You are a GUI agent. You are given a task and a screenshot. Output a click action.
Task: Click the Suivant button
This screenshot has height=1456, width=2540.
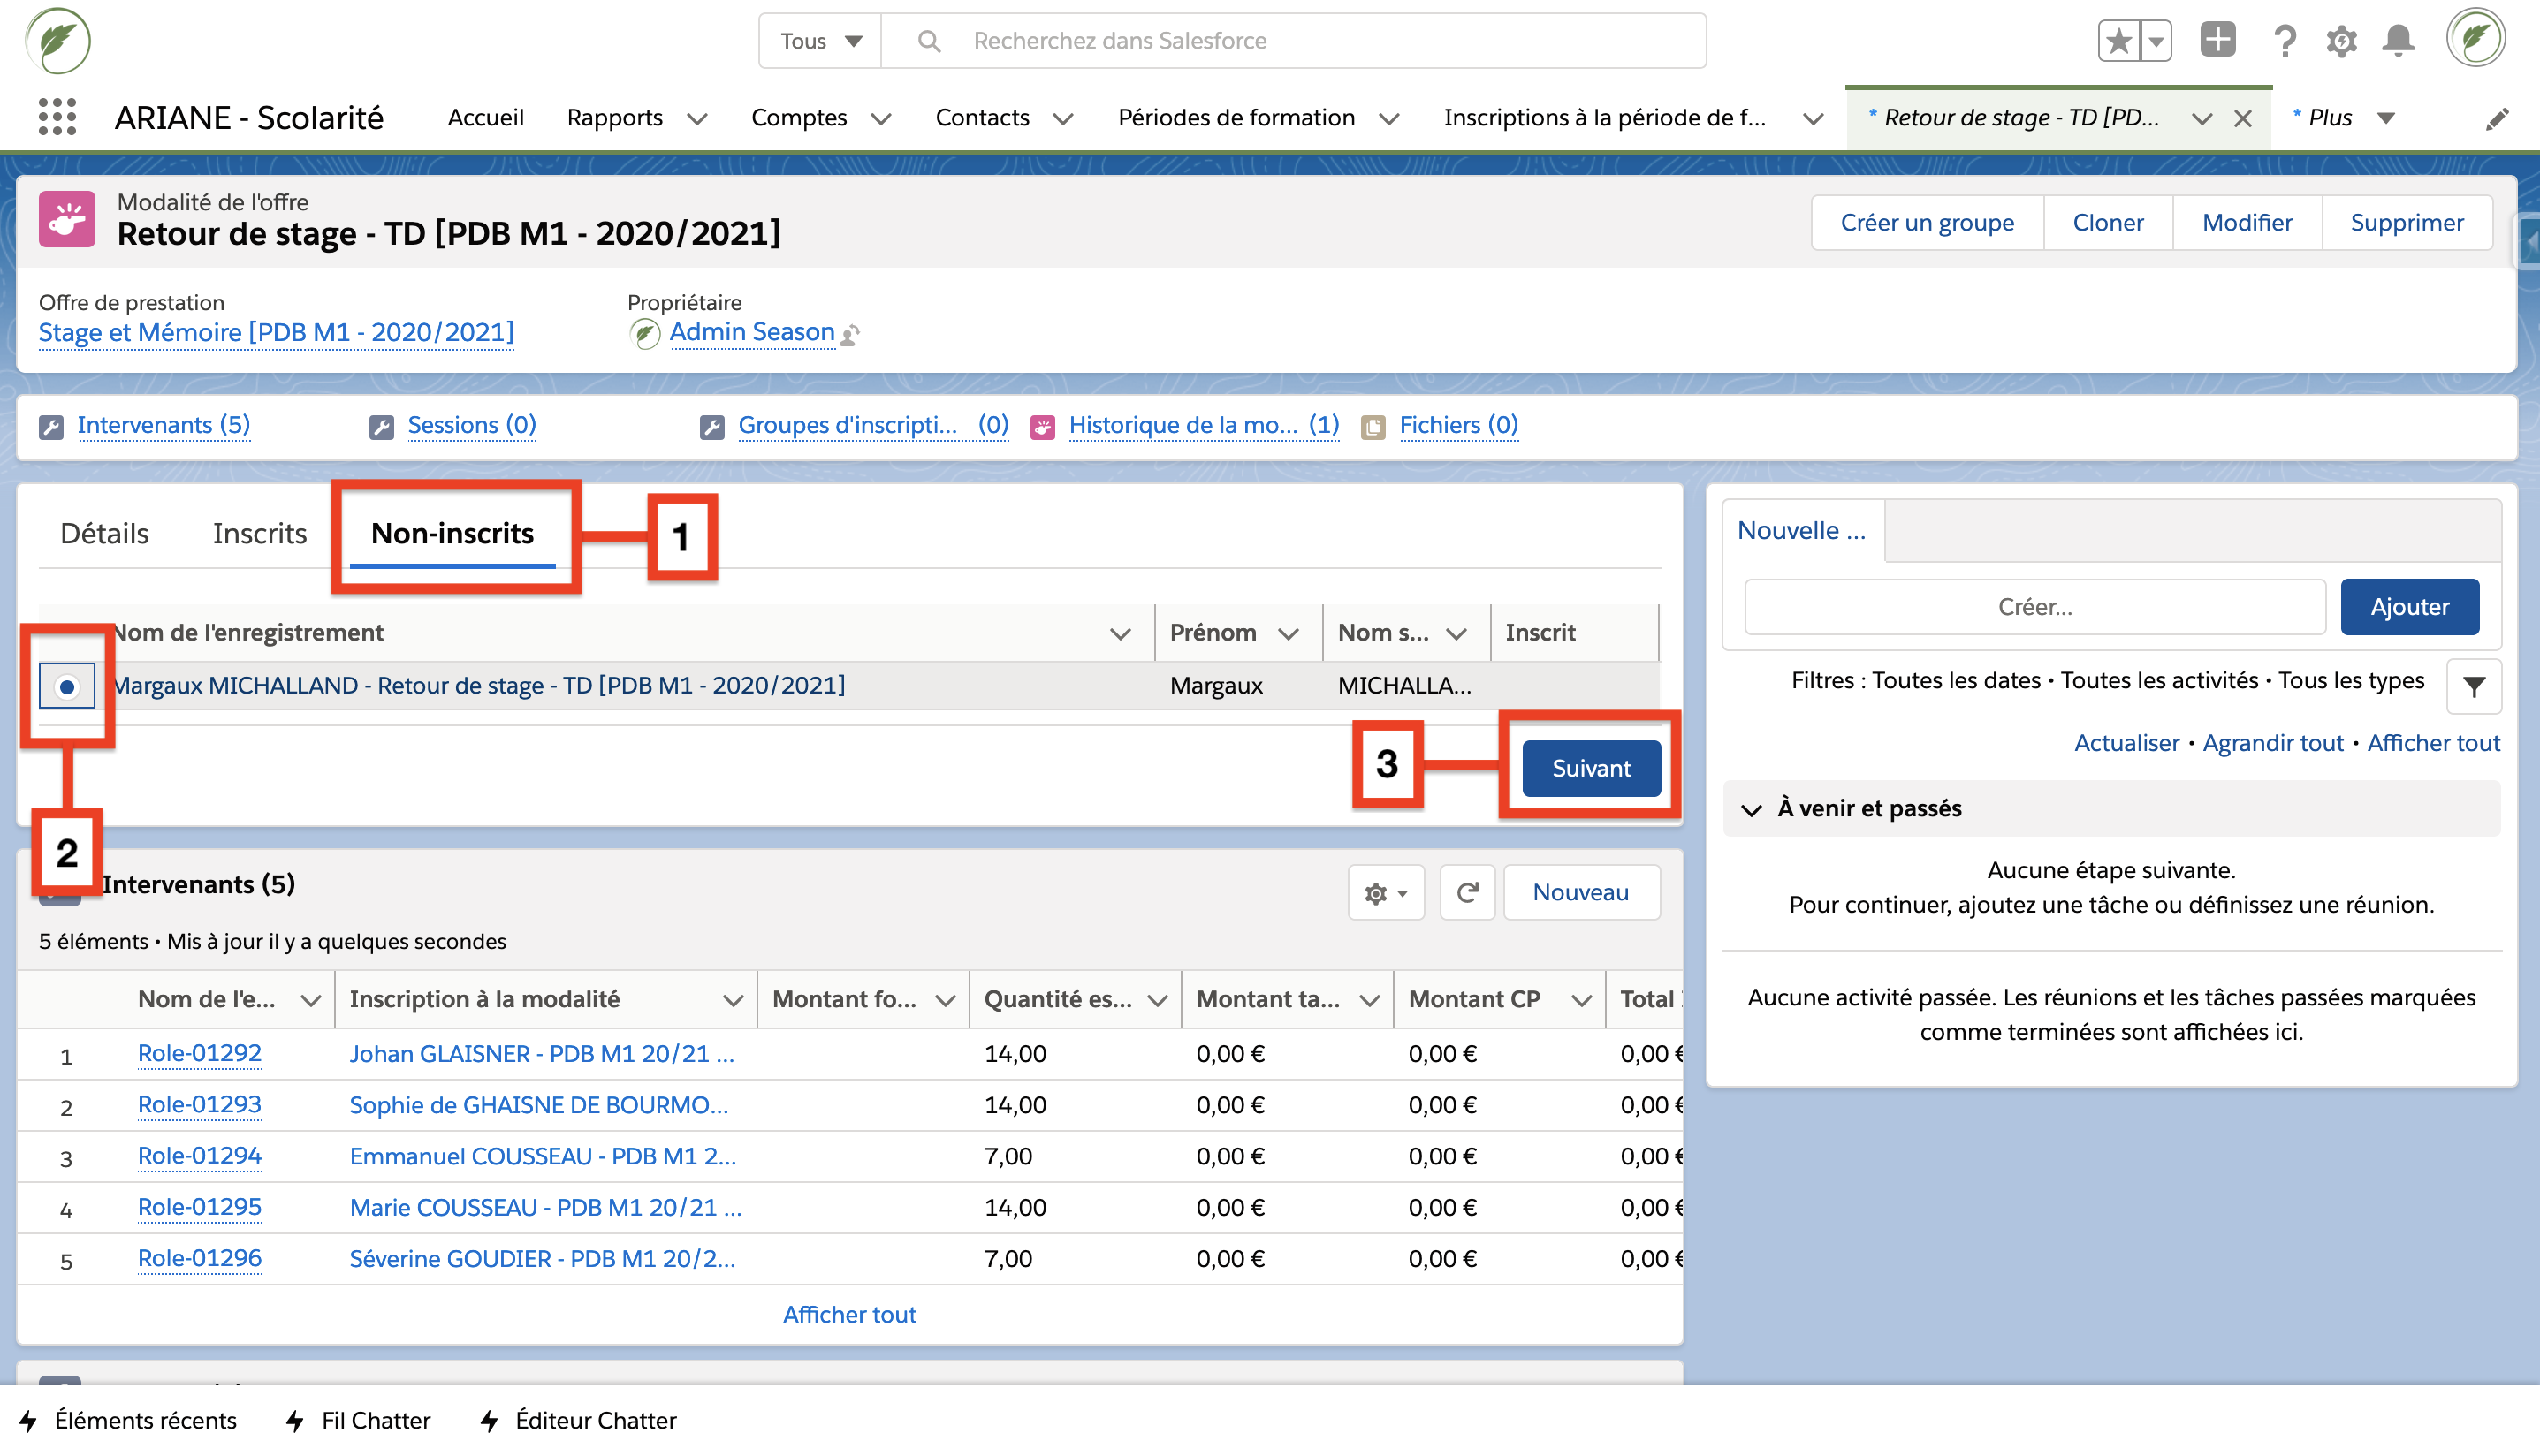(x=1590, y=768)
